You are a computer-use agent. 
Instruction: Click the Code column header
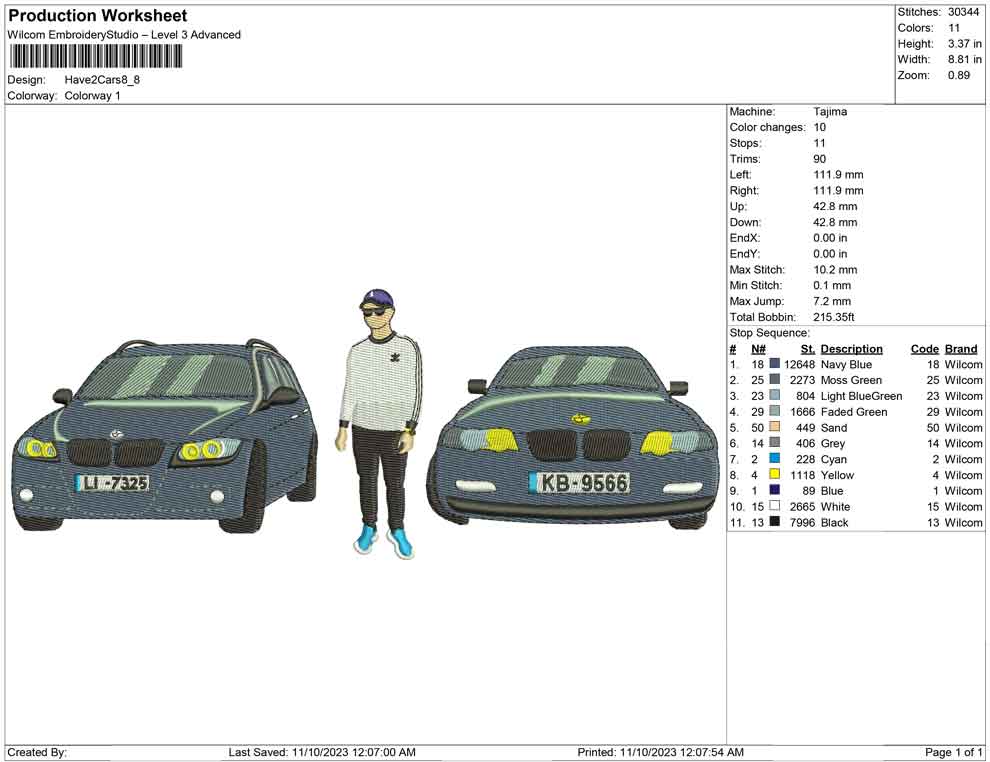(923, 348)
